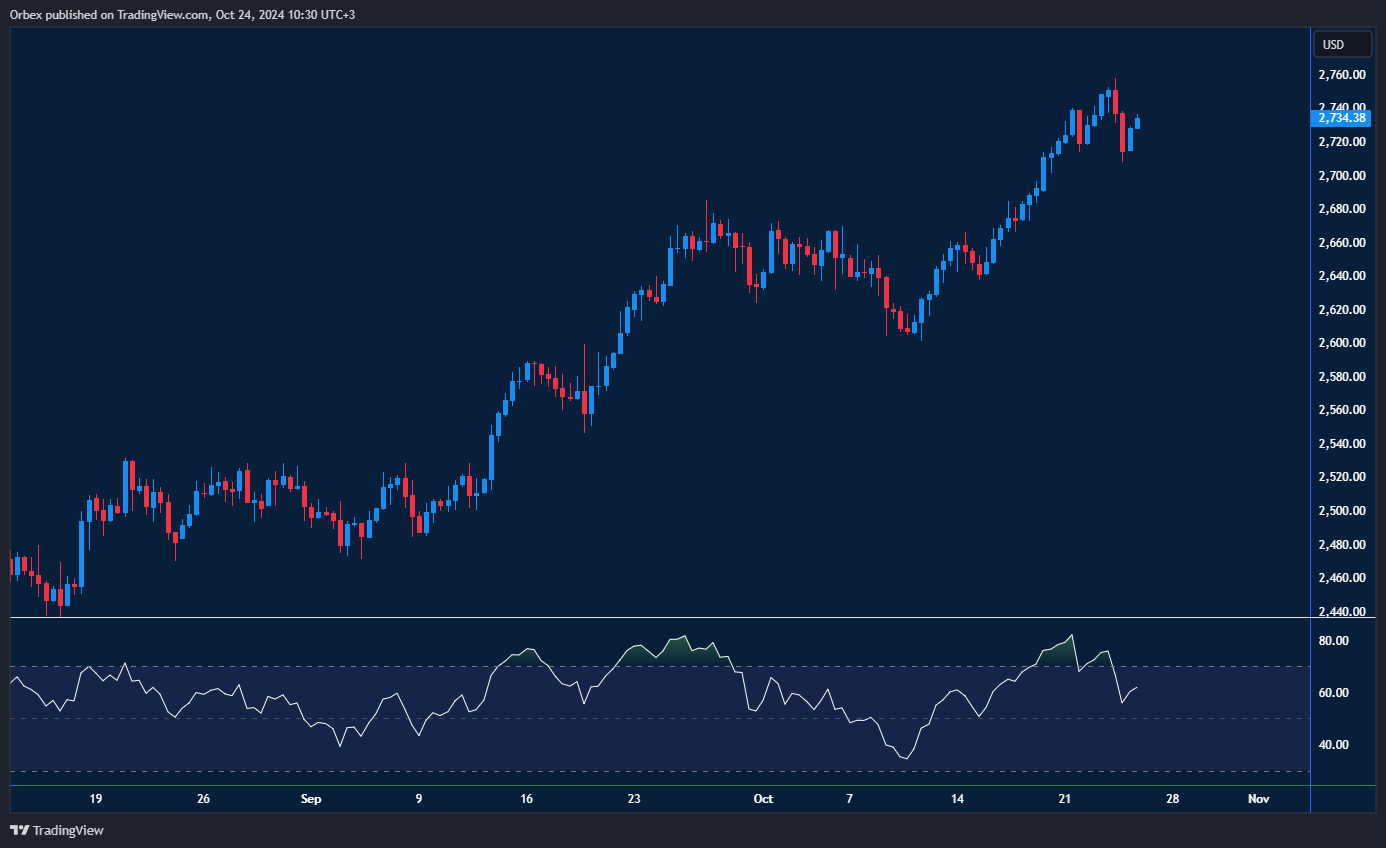The image size is (1386, 848).
Task: Click date 28 on the time axis
Action: [x=1172, y=799]
